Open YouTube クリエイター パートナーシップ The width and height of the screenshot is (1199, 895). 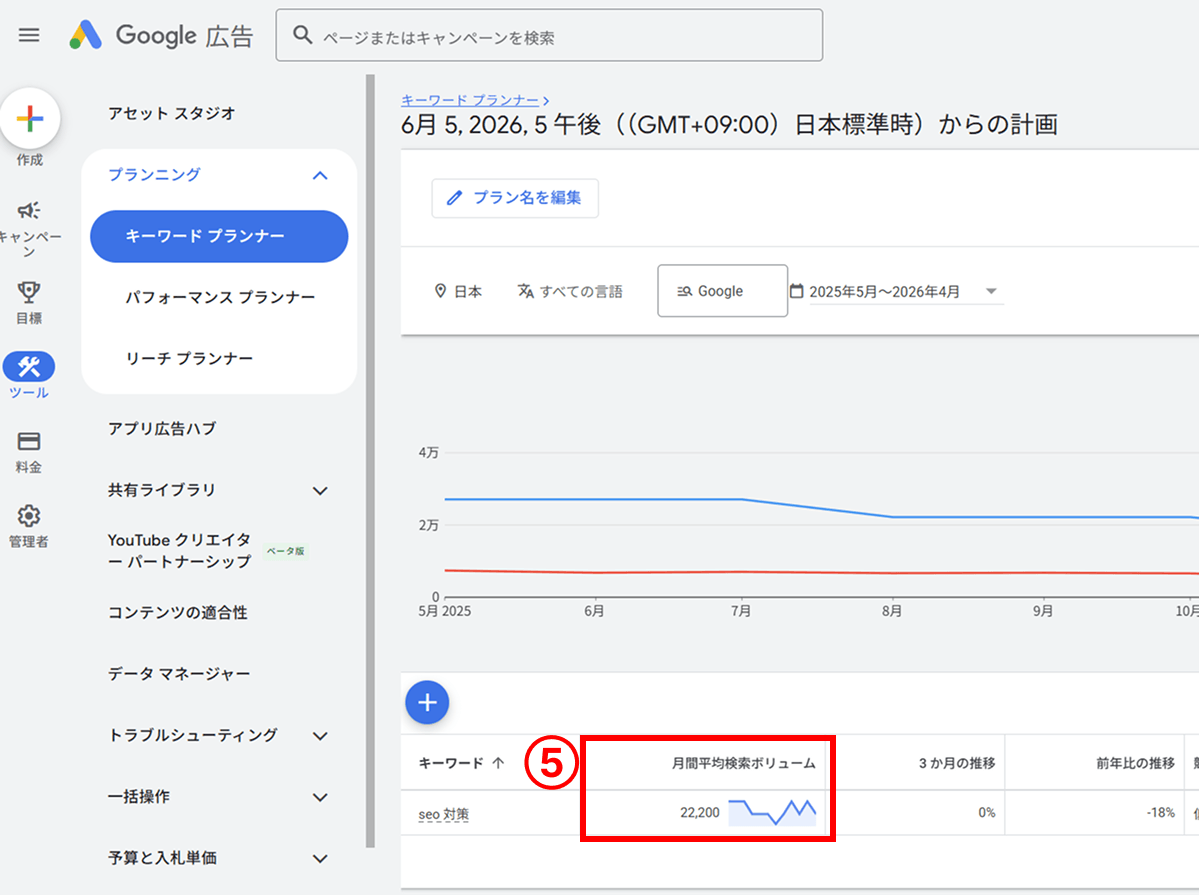pos(180,551)
